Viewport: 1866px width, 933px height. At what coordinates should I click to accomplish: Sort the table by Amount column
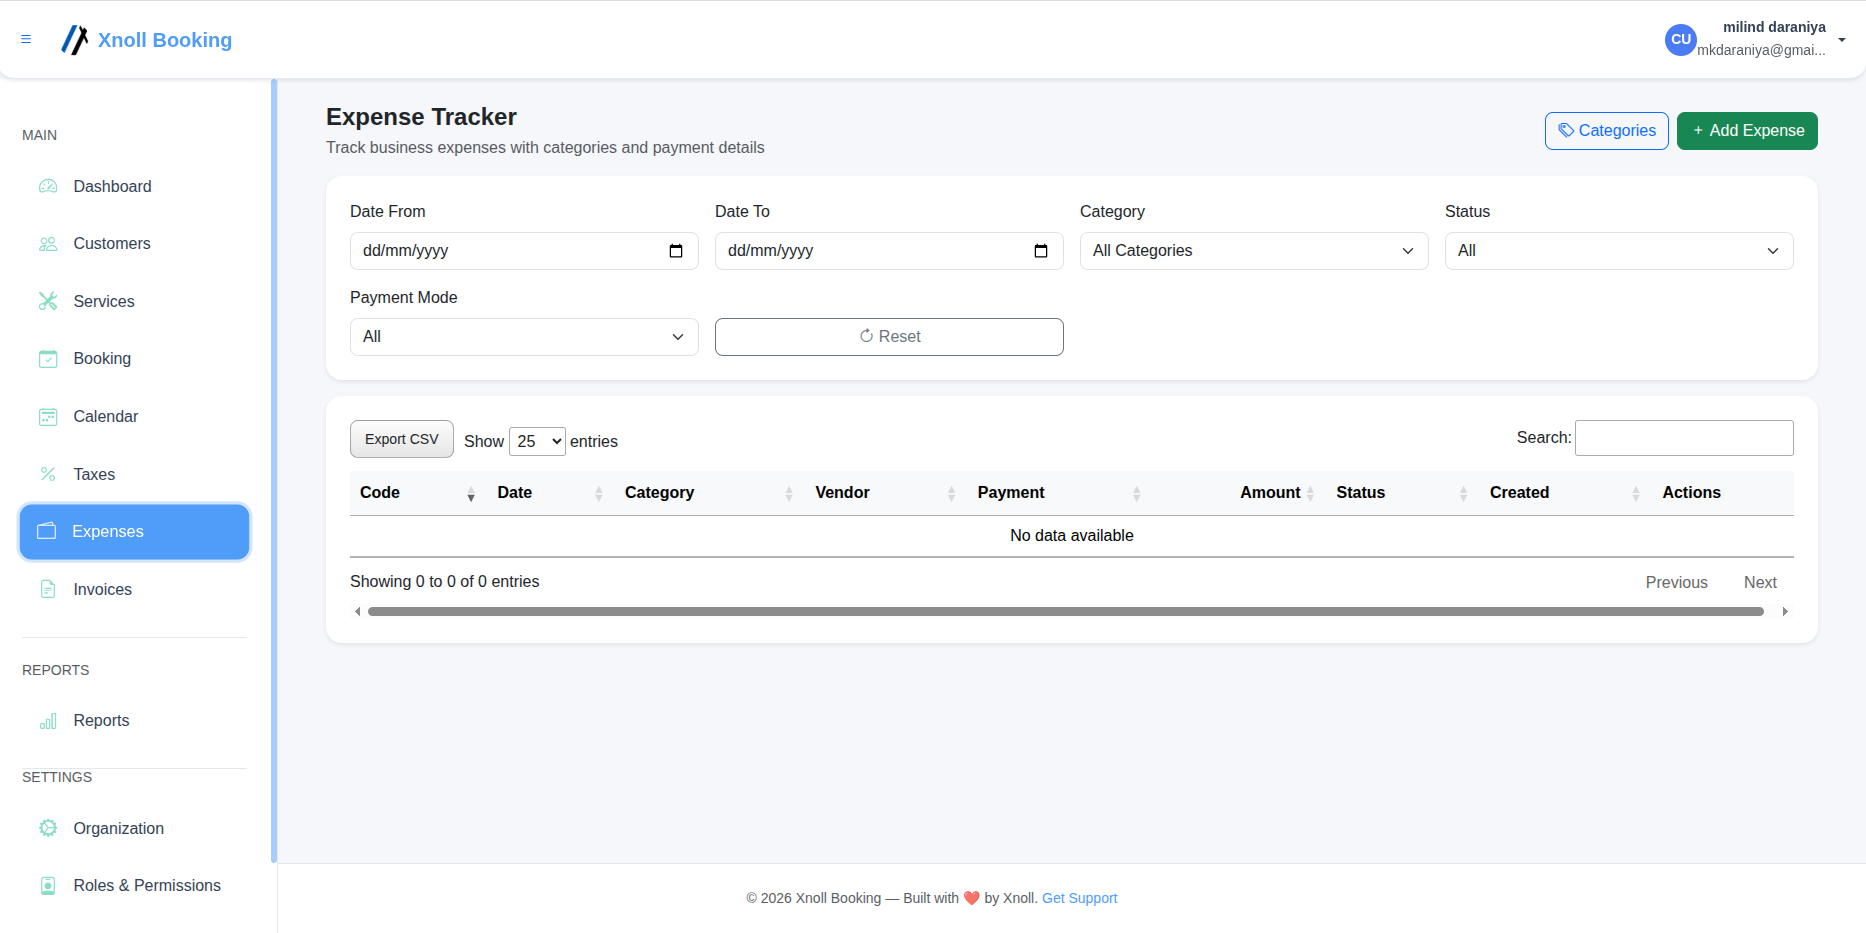pos(1270,492)
